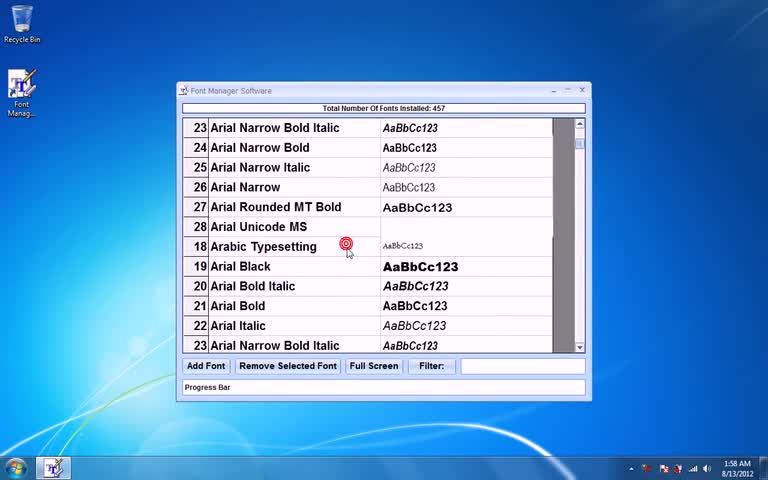The height and width of the screenshot is (480, 768).
Task: Select the Arial Bold Italic font name
Action: (x=252, y=286)
